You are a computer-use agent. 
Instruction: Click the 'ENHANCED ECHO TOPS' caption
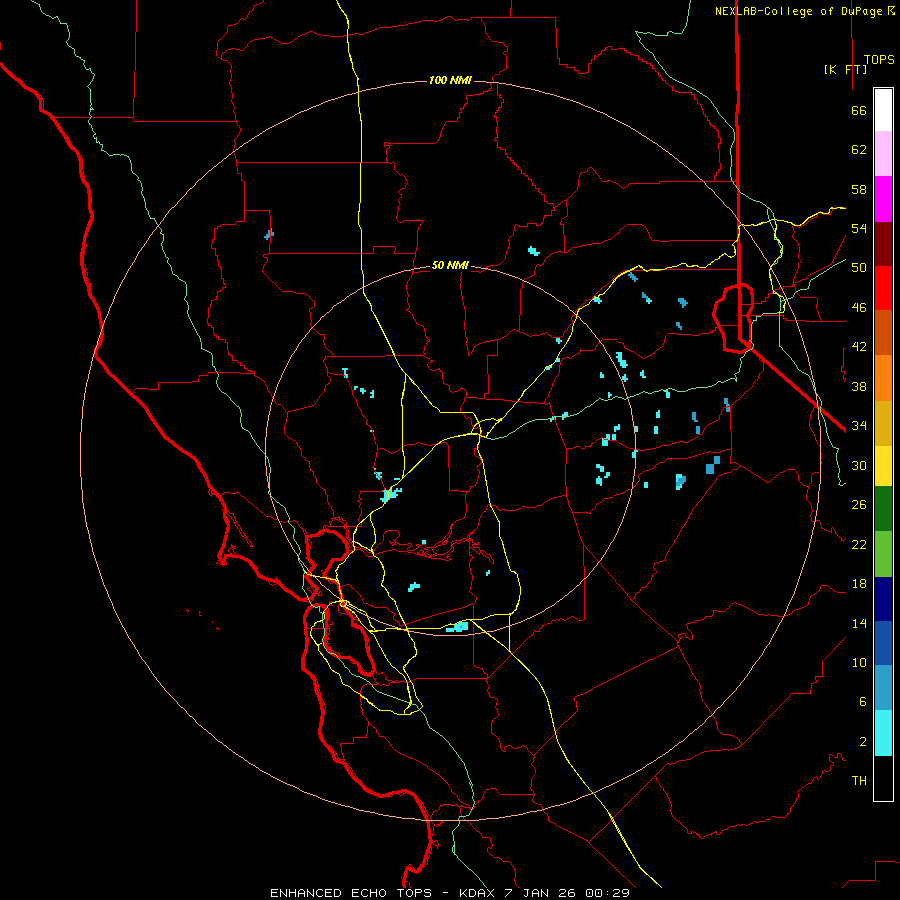click(x=351, y=893)
